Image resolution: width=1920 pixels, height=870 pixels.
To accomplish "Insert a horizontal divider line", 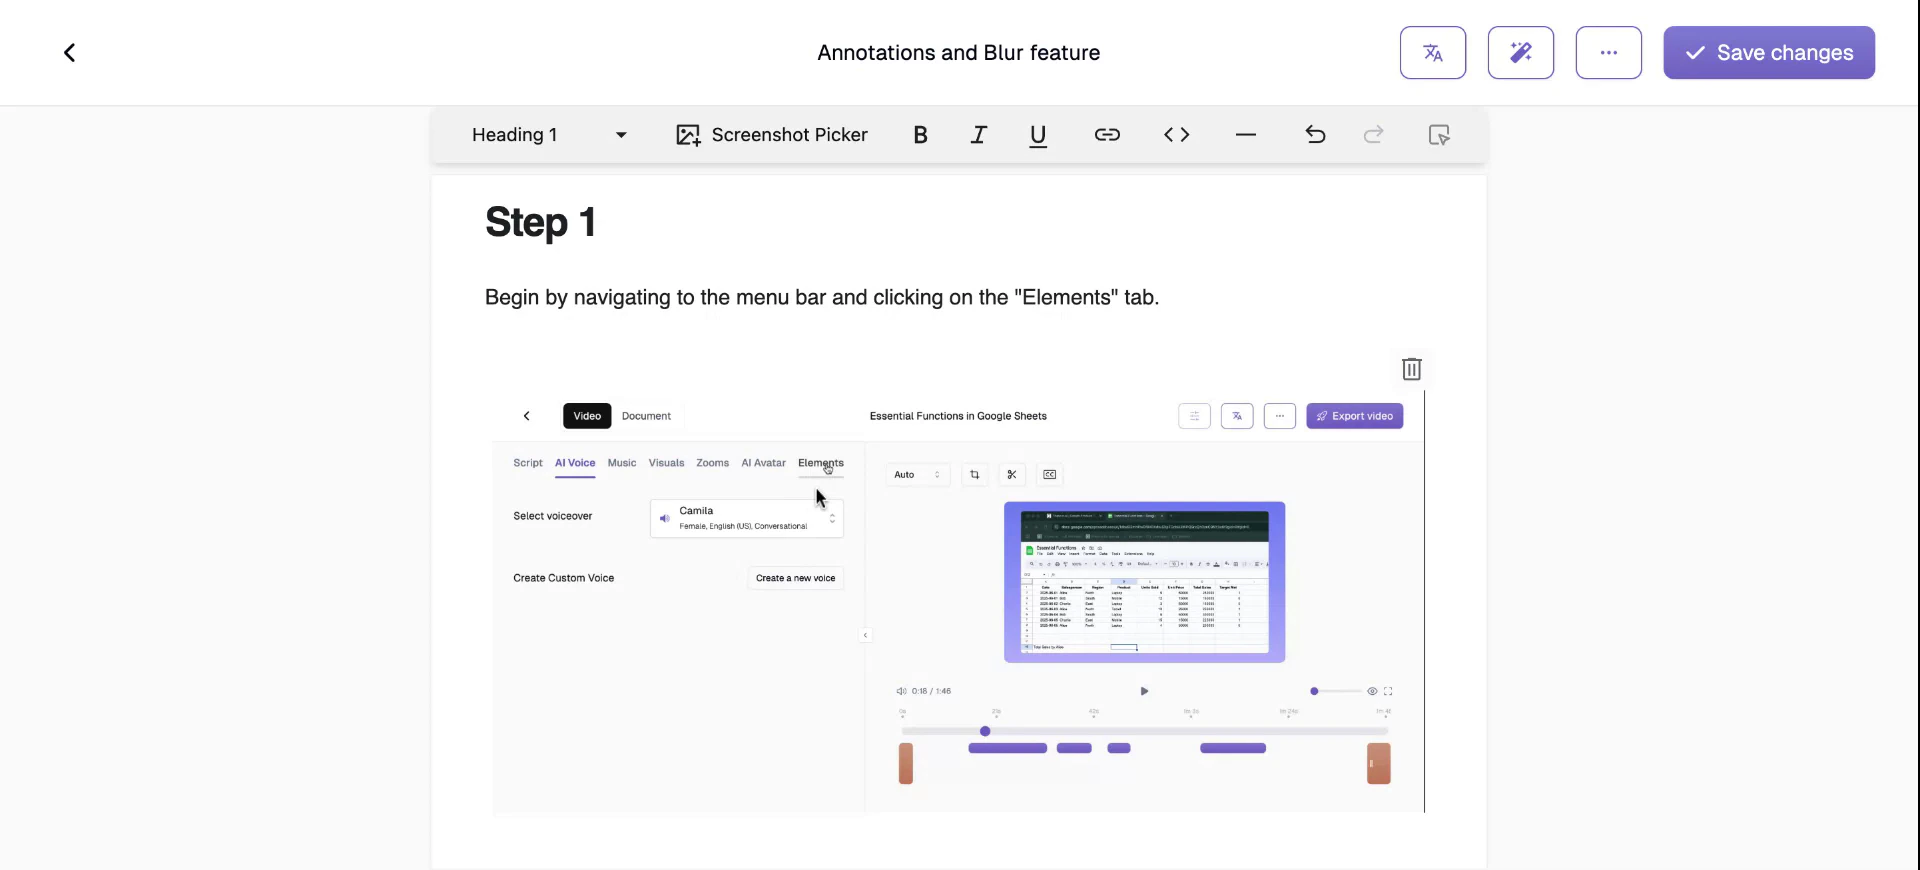I will 1246,135.
